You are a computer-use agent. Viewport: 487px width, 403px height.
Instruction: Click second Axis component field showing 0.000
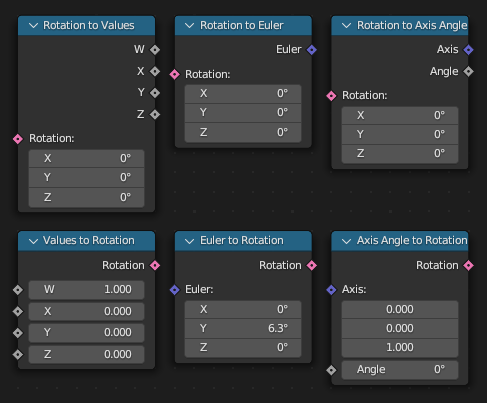coord(400,328)
